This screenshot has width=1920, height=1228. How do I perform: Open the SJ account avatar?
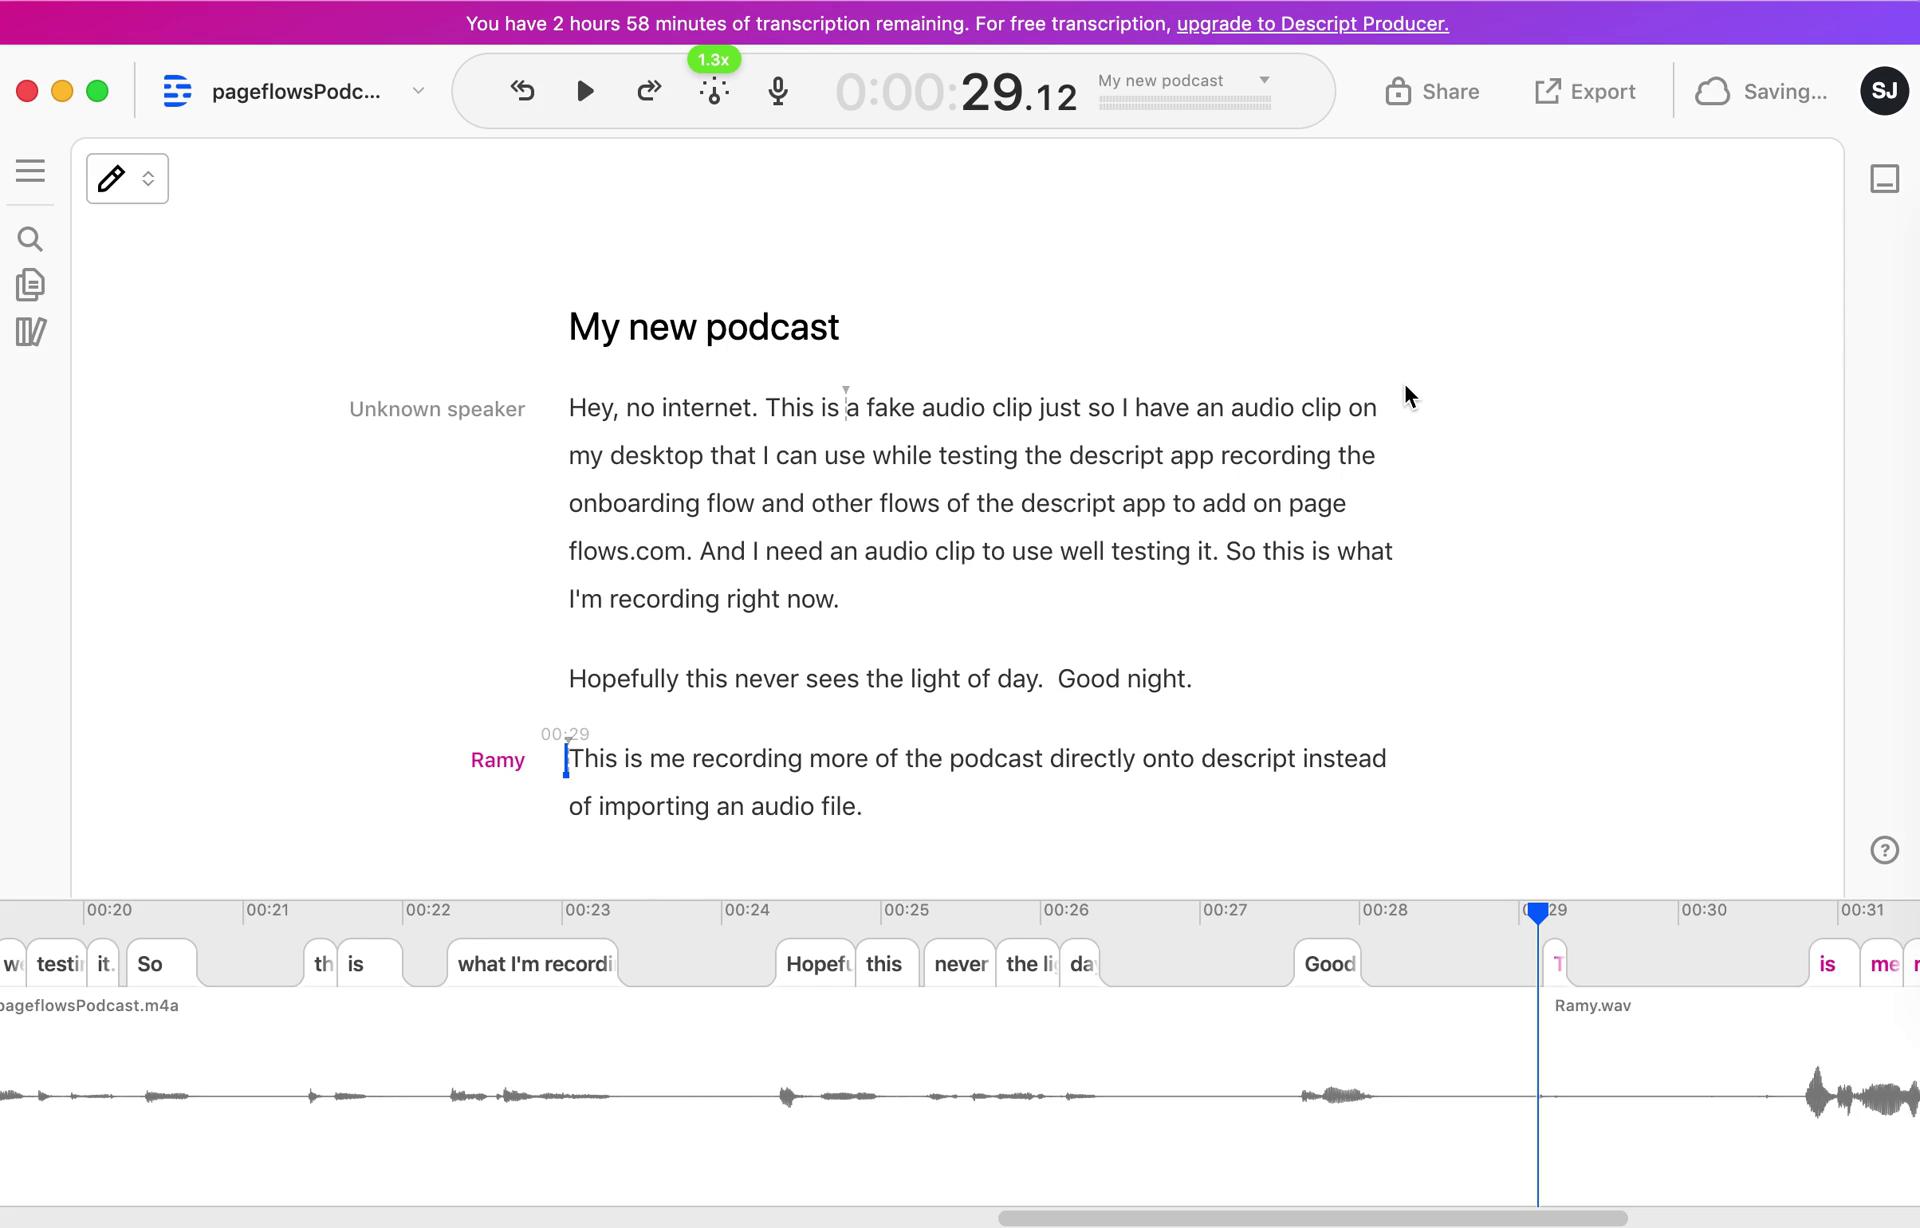[1884, 91]
